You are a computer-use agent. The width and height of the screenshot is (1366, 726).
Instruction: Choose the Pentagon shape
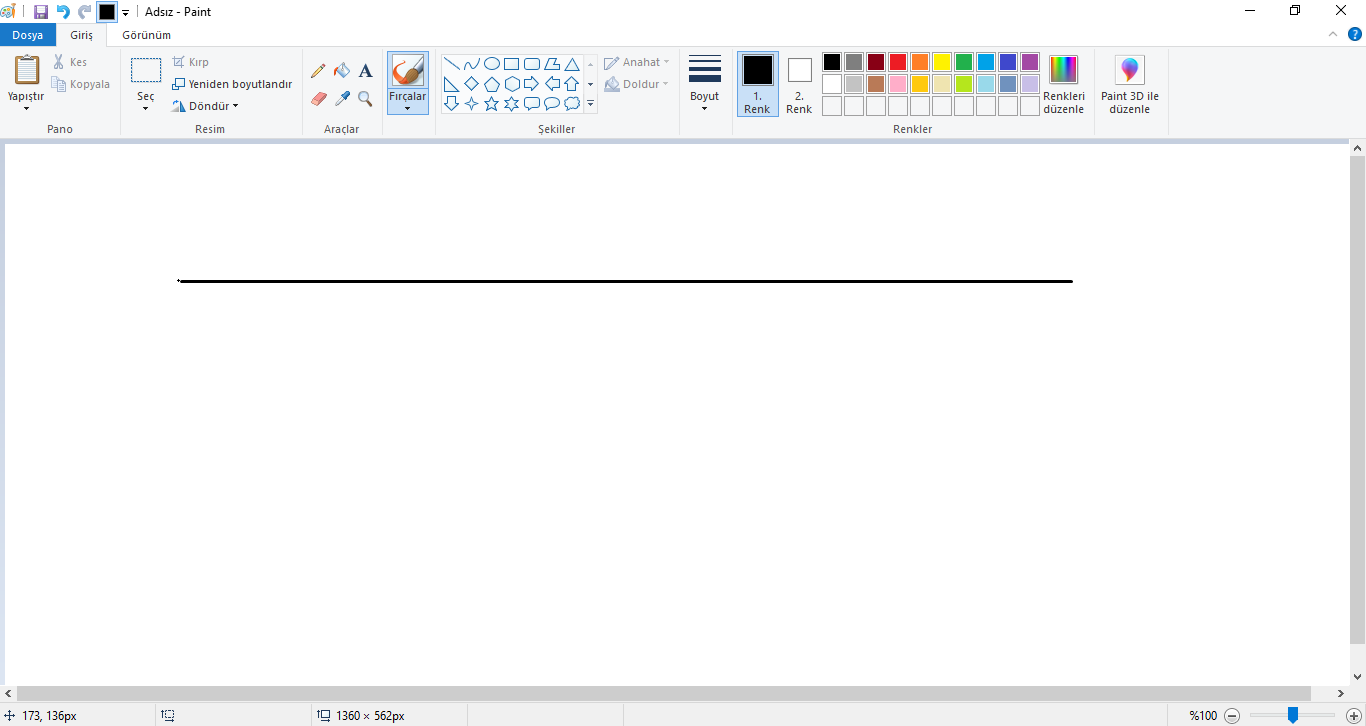click(492, 84)
